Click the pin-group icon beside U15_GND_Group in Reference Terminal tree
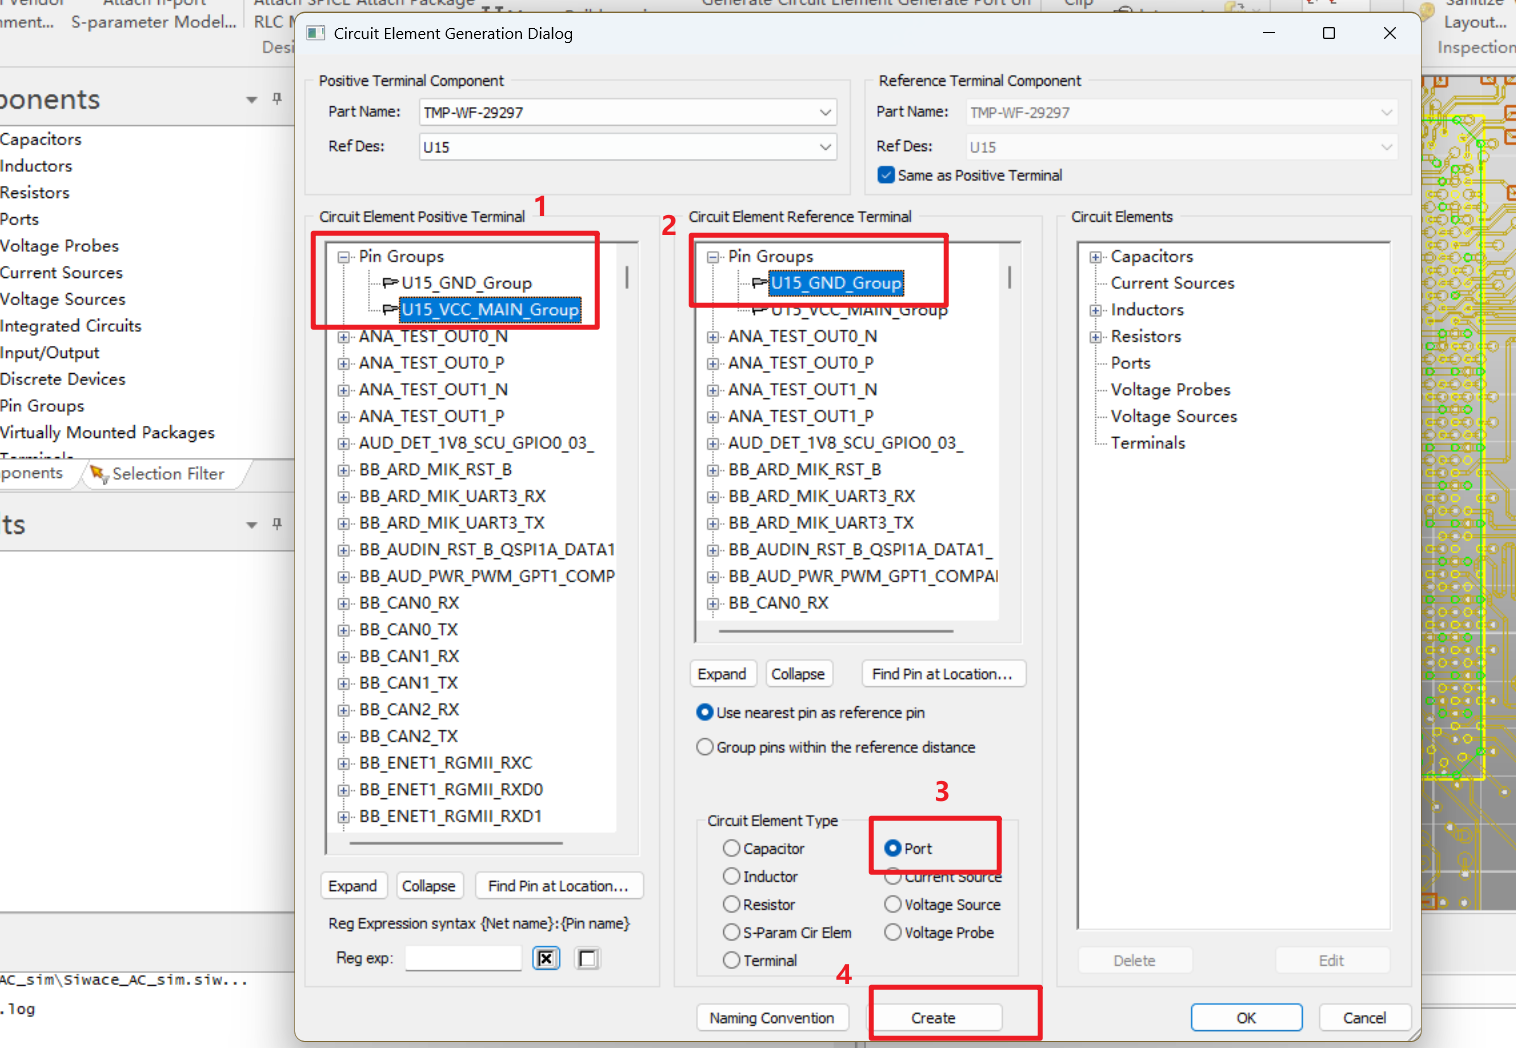Viewport: 1516px width, 1048px height. coord(760,283)
